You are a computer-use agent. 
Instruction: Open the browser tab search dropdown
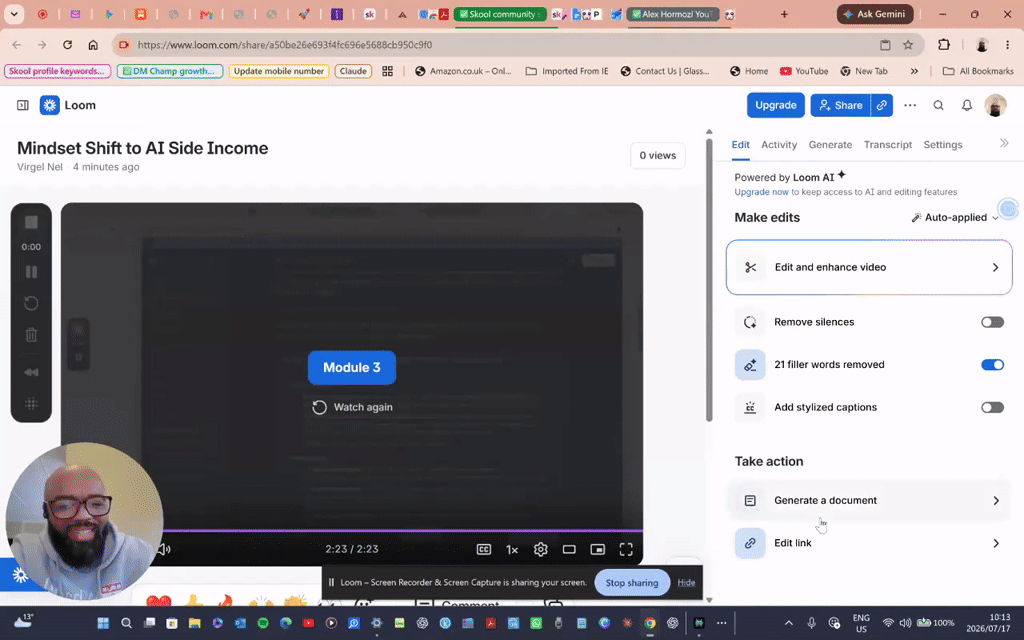14,14
